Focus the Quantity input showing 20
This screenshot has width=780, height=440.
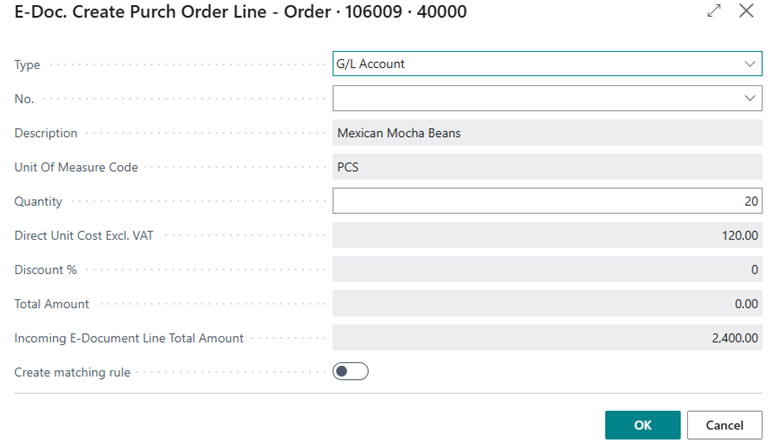click(547, 201)
